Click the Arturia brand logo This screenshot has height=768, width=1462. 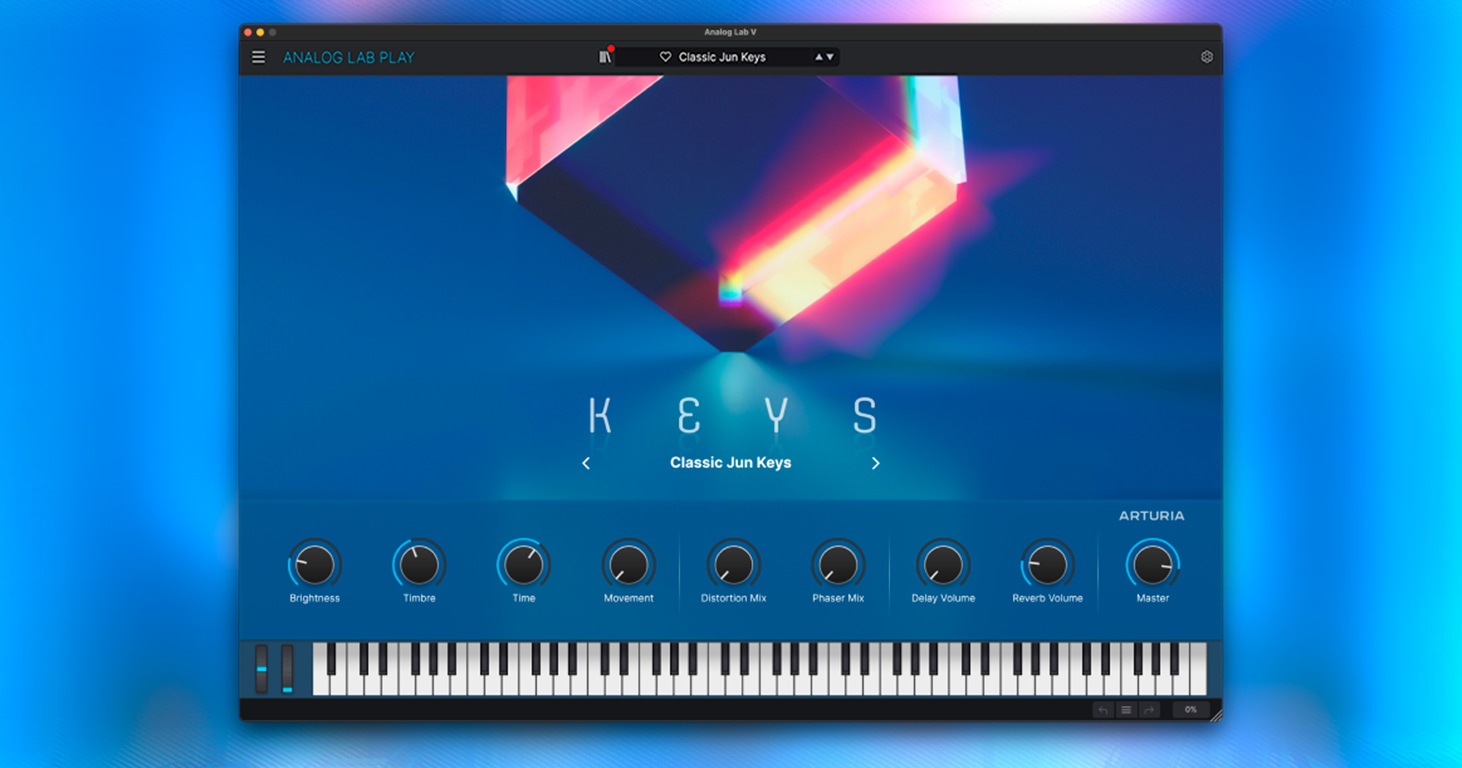coord(1151,516)
